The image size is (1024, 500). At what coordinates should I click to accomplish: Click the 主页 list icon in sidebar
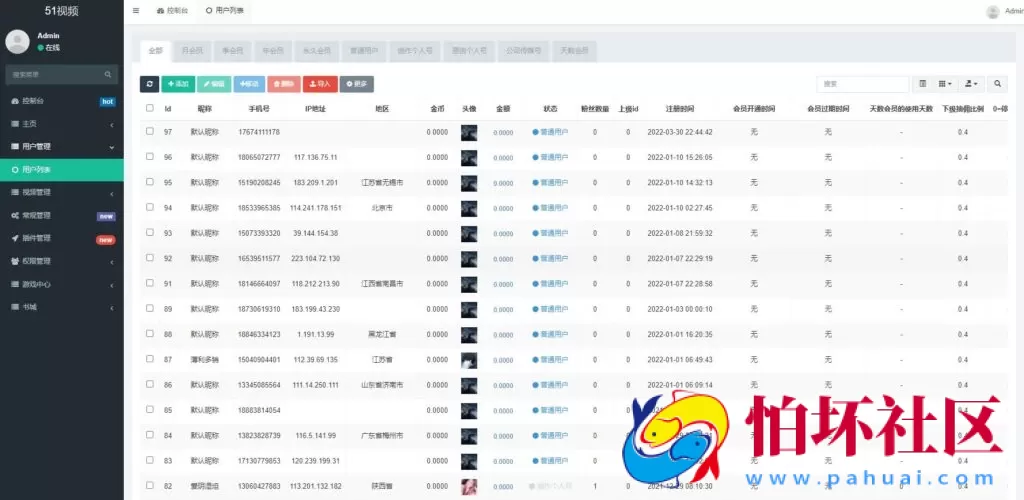[15, 124]
